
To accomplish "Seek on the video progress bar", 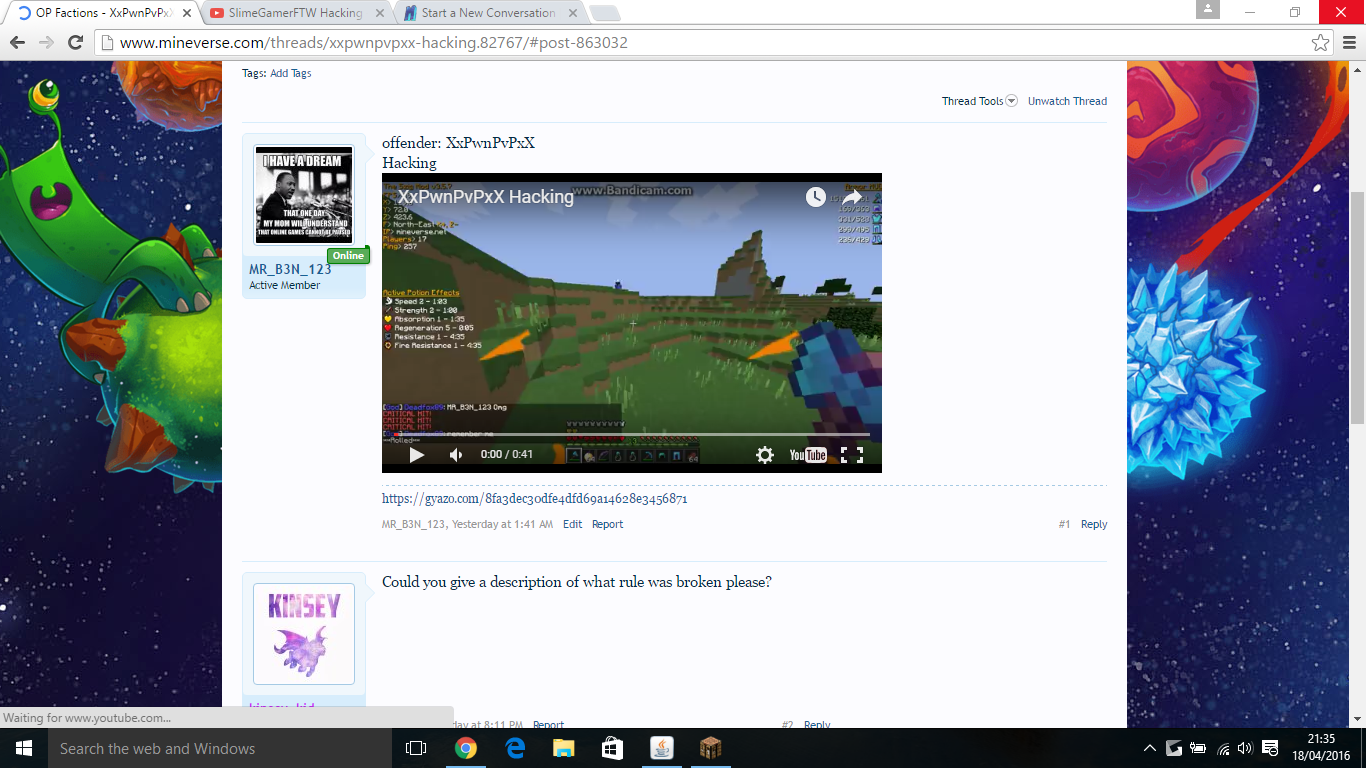I will coord(632,434).
